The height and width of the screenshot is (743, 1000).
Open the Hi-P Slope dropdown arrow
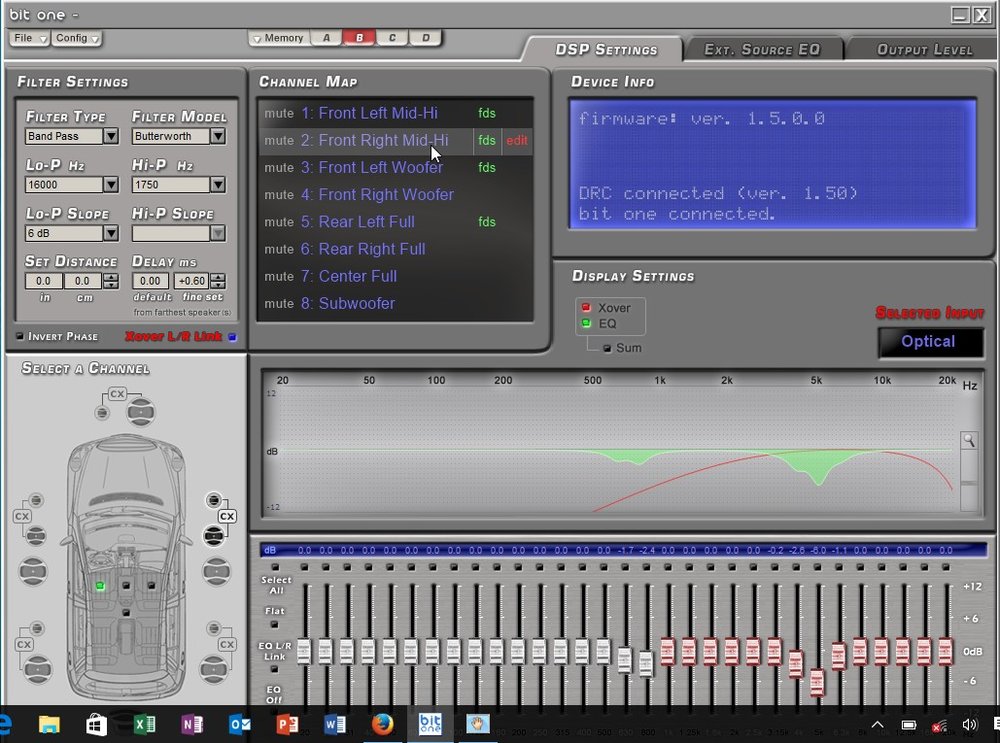[x=217, y=233]
